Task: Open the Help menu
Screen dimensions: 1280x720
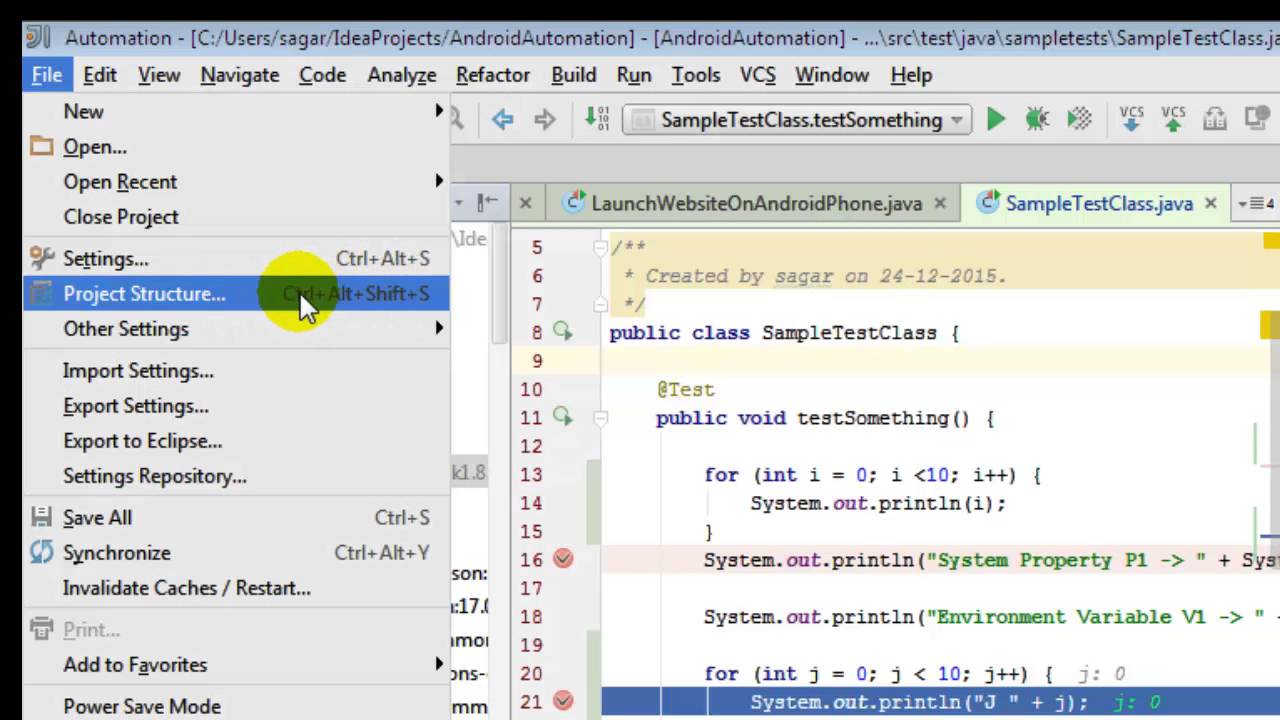Action: point(911,75)
